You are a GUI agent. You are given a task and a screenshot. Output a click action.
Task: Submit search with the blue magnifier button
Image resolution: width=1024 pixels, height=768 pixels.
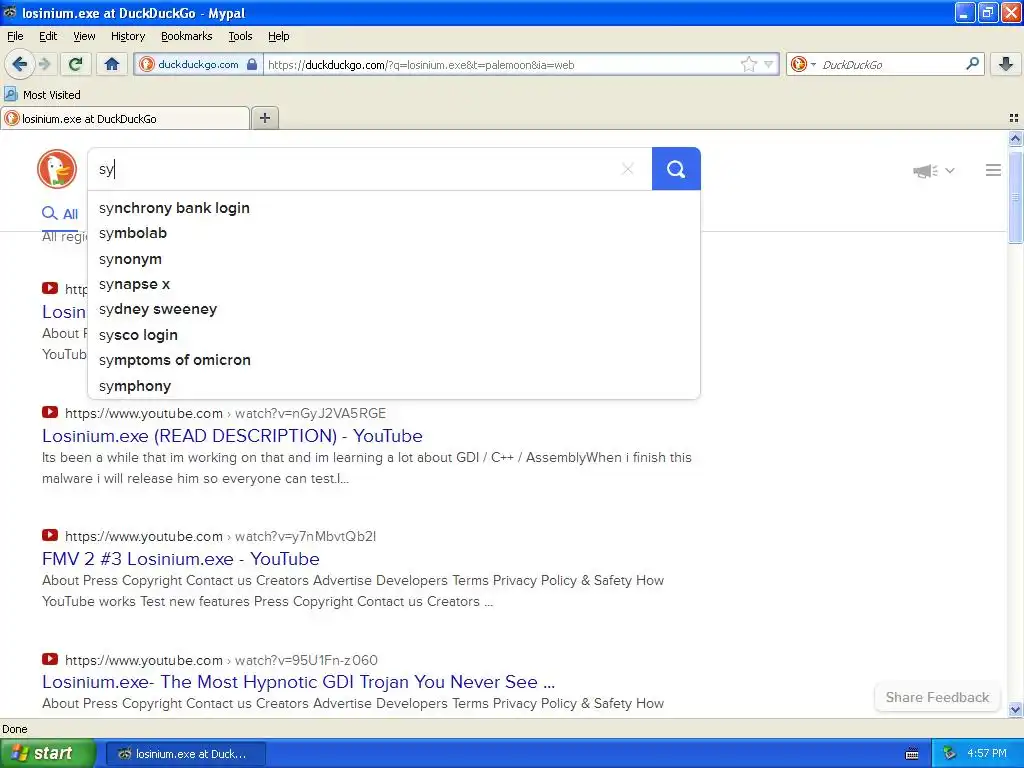[676, 169]
